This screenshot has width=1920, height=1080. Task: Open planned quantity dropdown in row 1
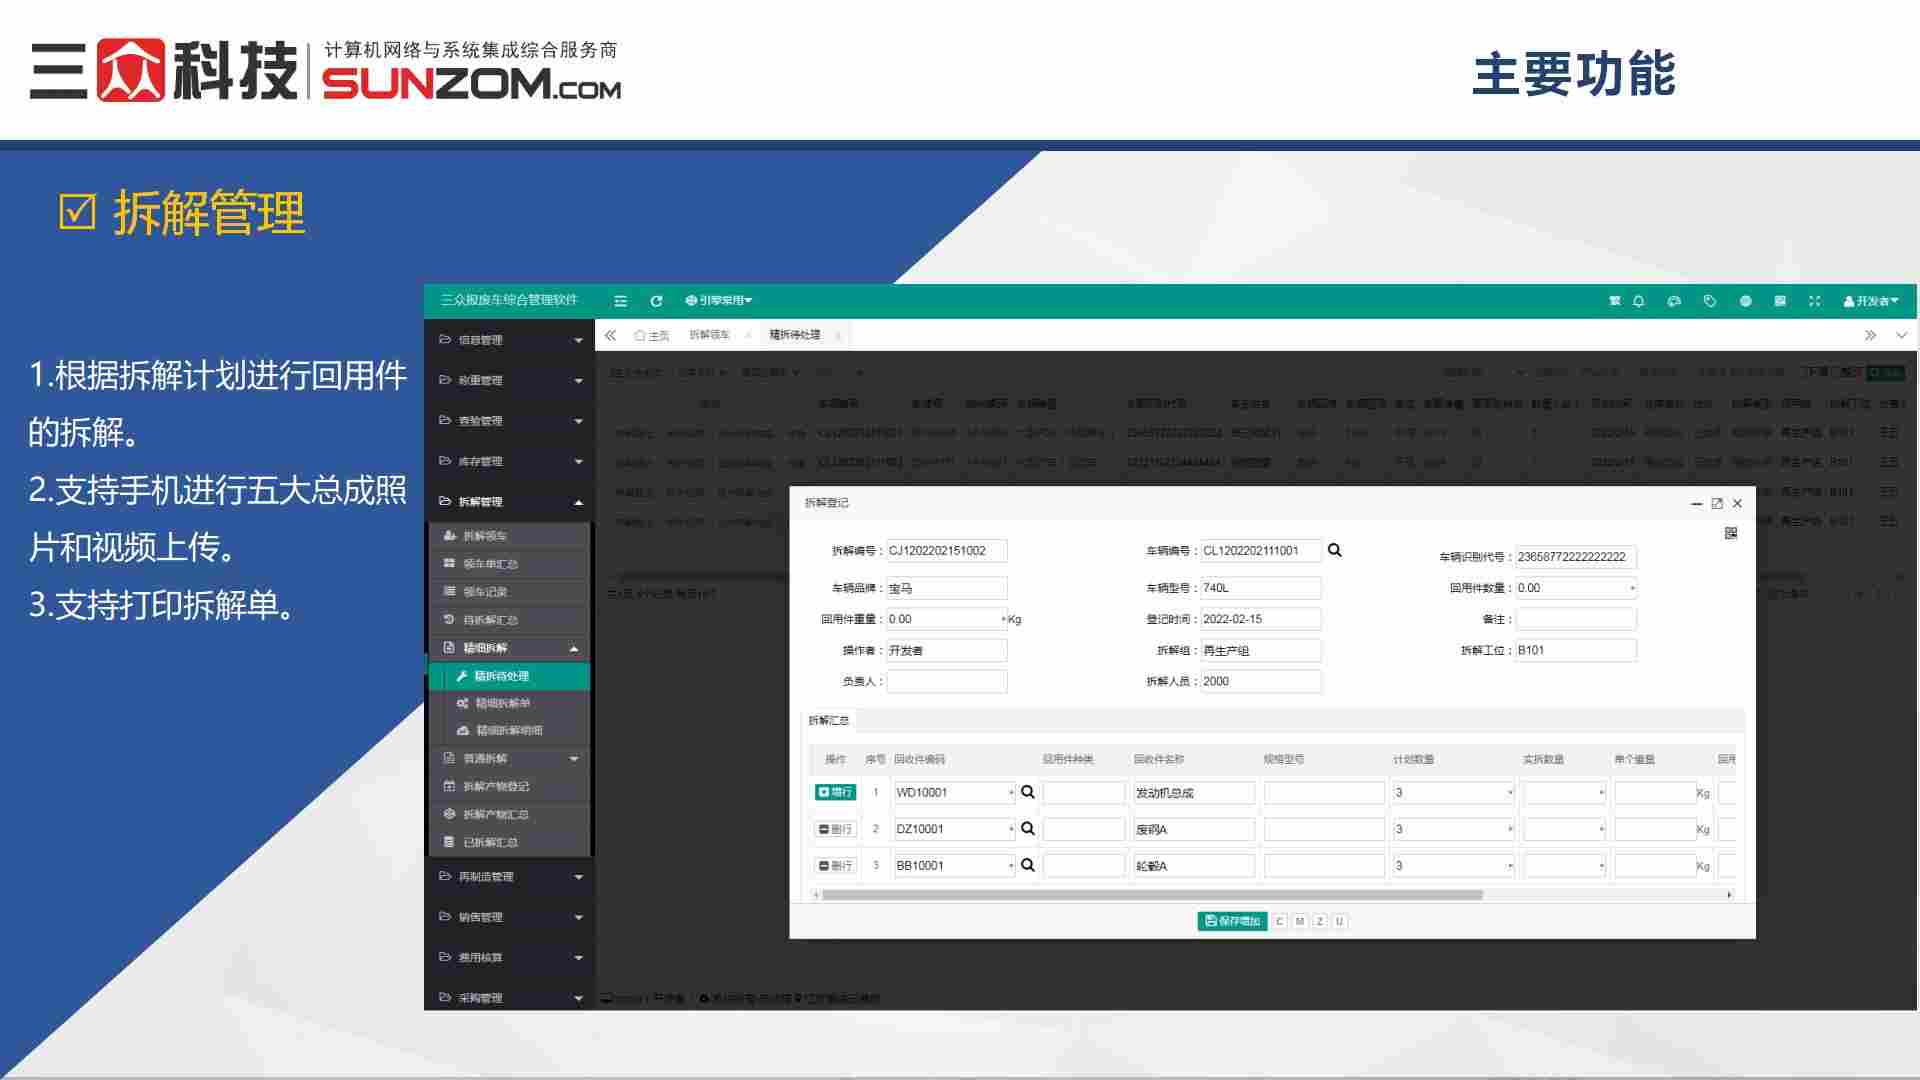[x=1509, y=793]
